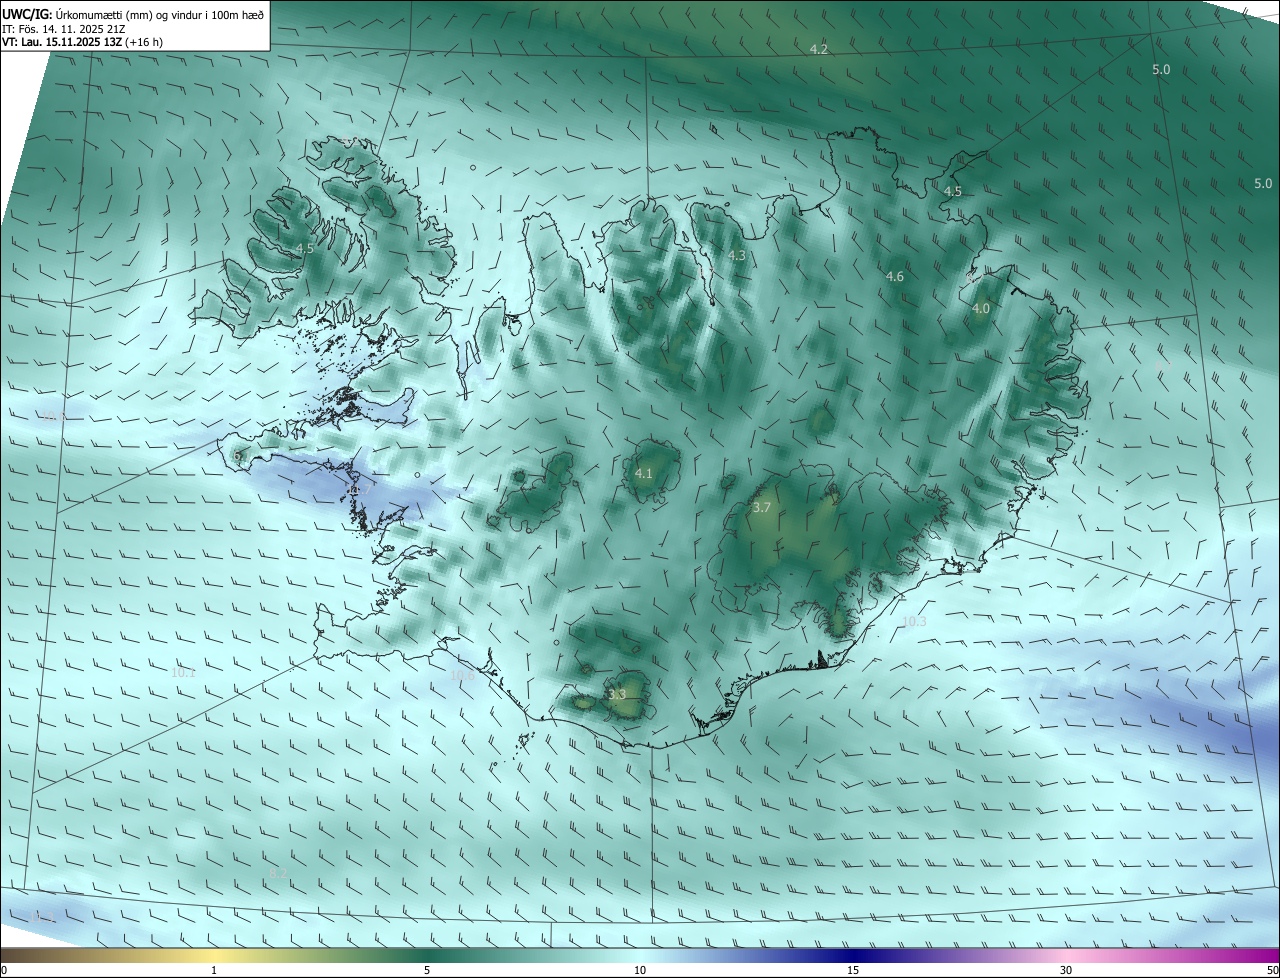
Task: Click the '1' tick label on the color scale
Action: [214, 971]
